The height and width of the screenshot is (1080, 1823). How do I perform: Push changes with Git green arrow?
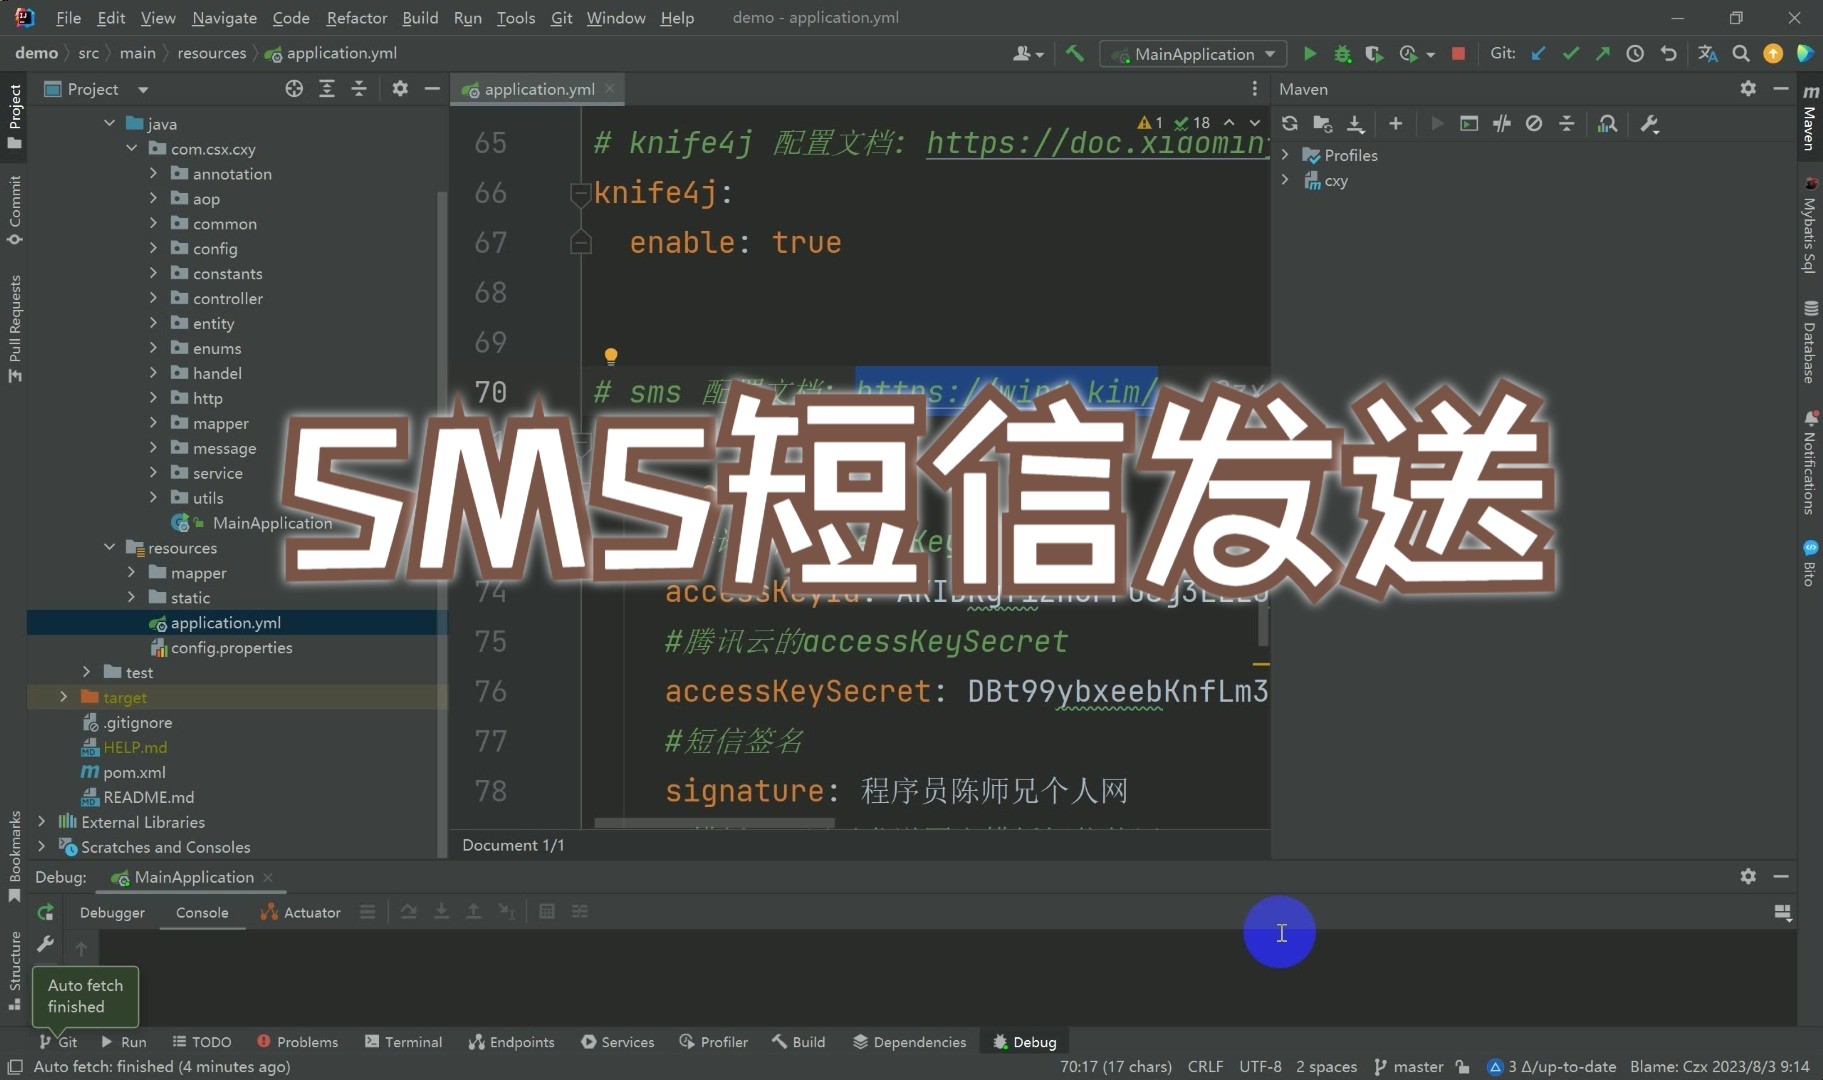coord(1602,54)
